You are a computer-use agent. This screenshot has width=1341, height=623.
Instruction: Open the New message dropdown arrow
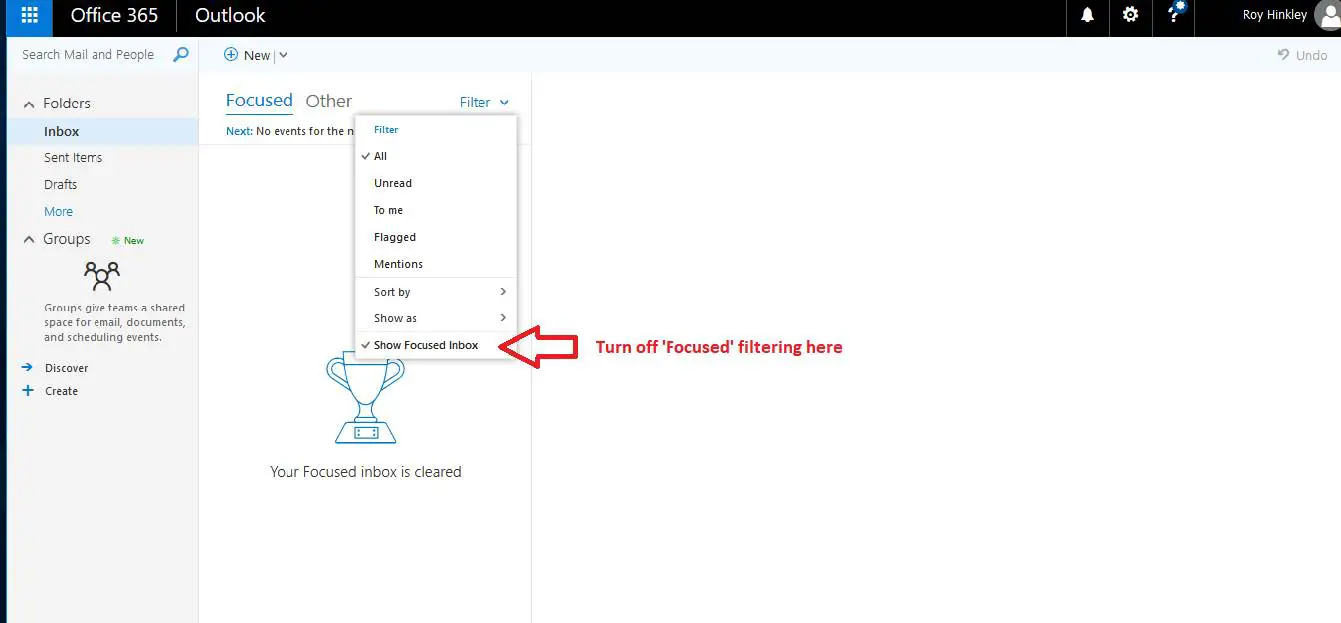[283, 55]
